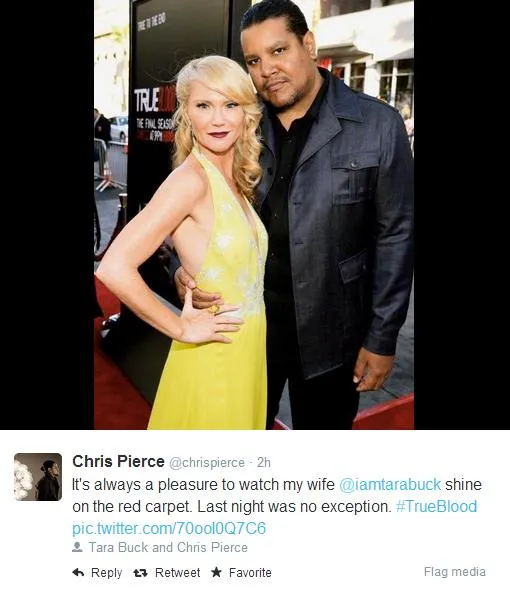
Task: Click the Chris Pierce display name
Action: tap(118, 461)
